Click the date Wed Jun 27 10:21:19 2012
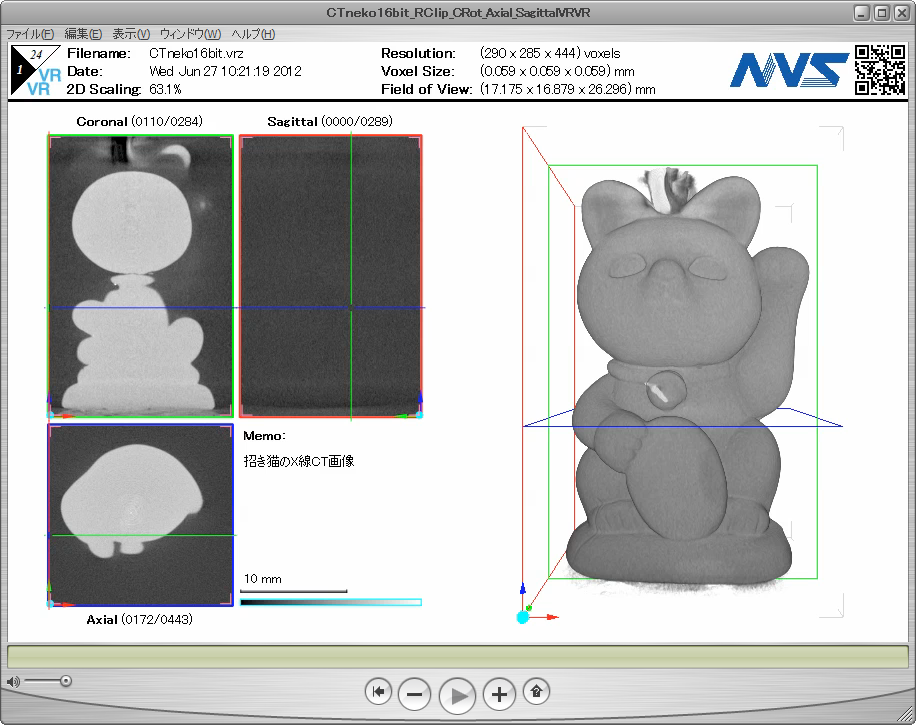916x725 pixels. tap(225, 71)
